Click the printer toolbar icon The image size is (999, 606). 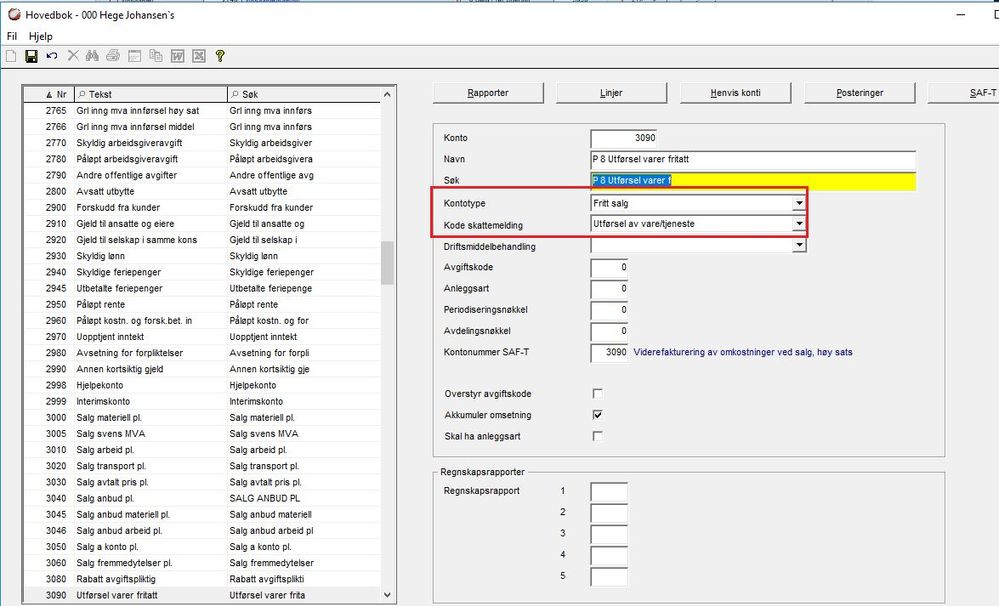point(113,56)
